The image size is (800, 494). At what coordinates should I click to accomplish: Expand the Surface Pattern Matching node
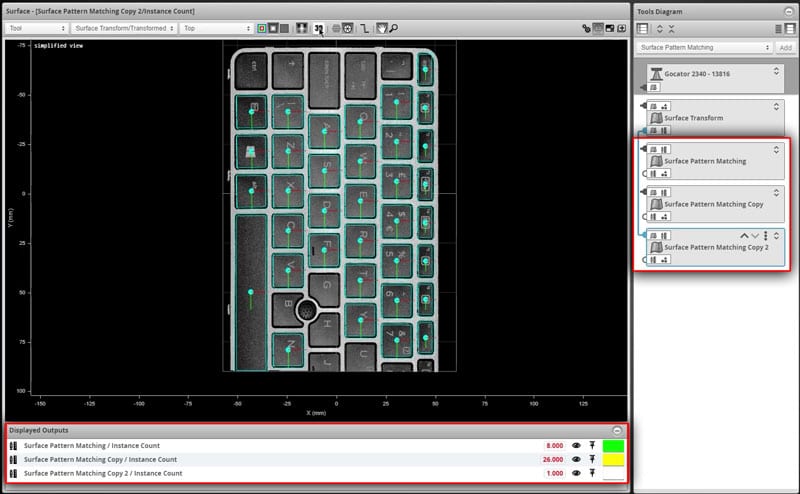tap(776, 150)
